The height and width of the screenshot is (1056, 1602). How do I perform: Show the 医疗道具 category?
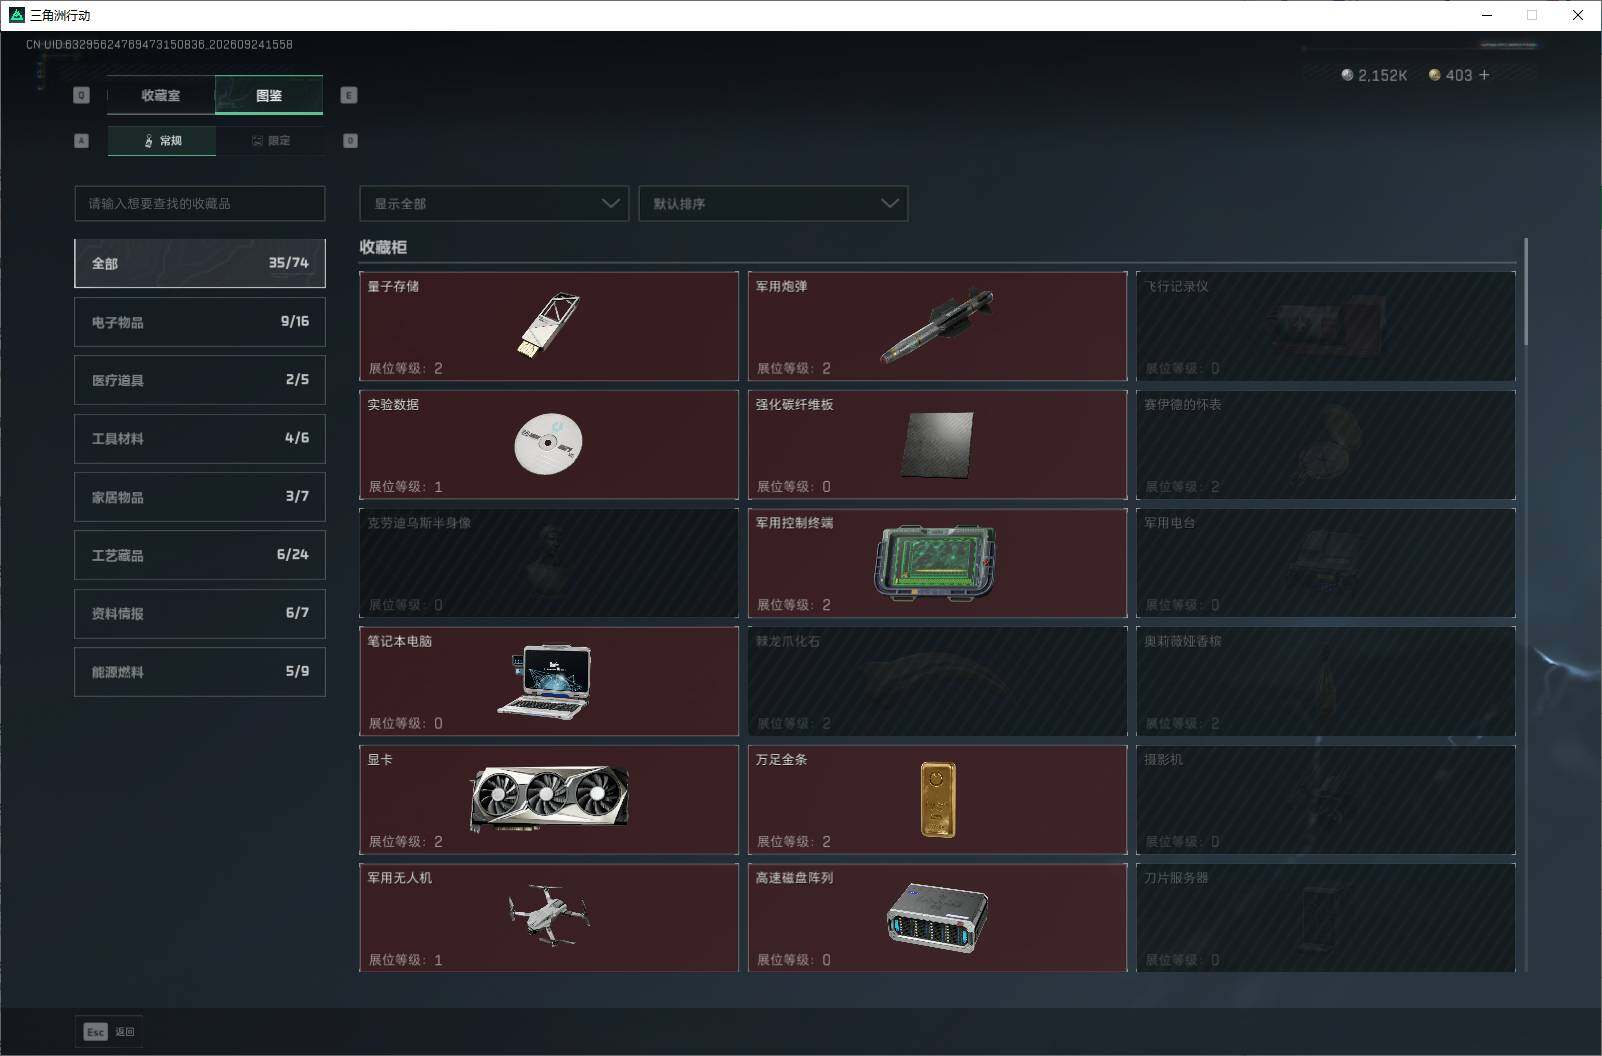coord(200,380)
